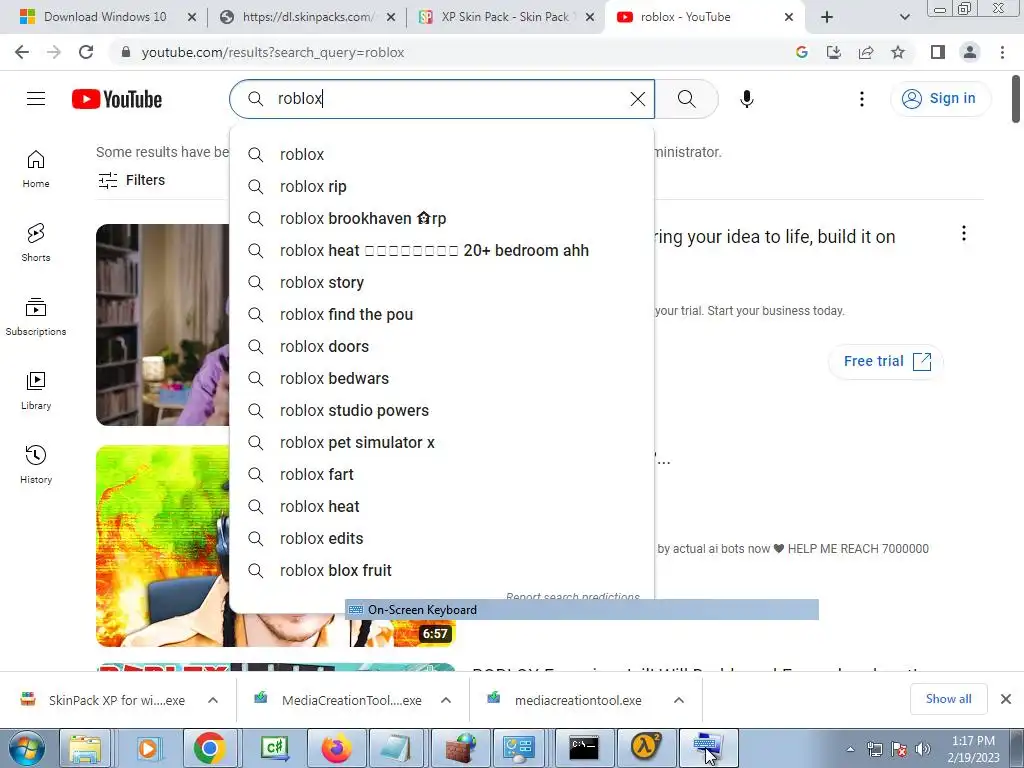This screenshot has width=1024, height=768.
Task: Clear the search box with the X
Action: 637,99
